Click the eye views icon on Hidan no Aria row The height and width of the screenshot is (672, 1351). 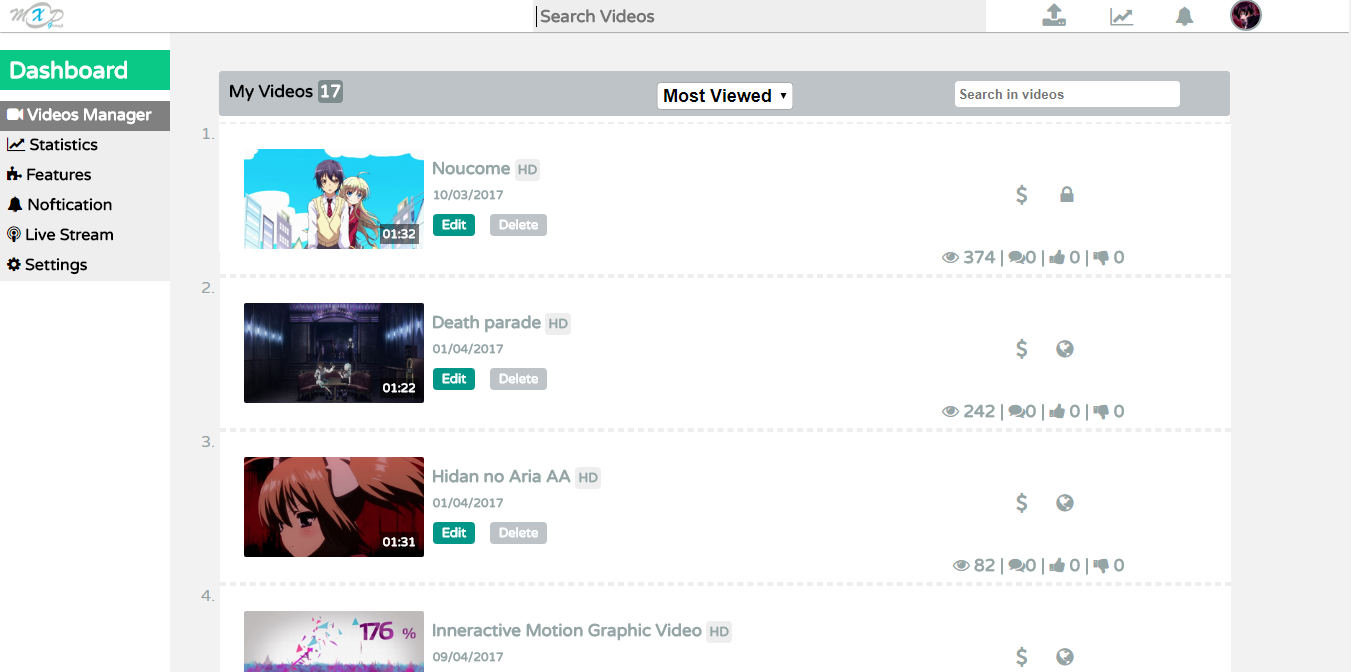(x=962, y=566)
